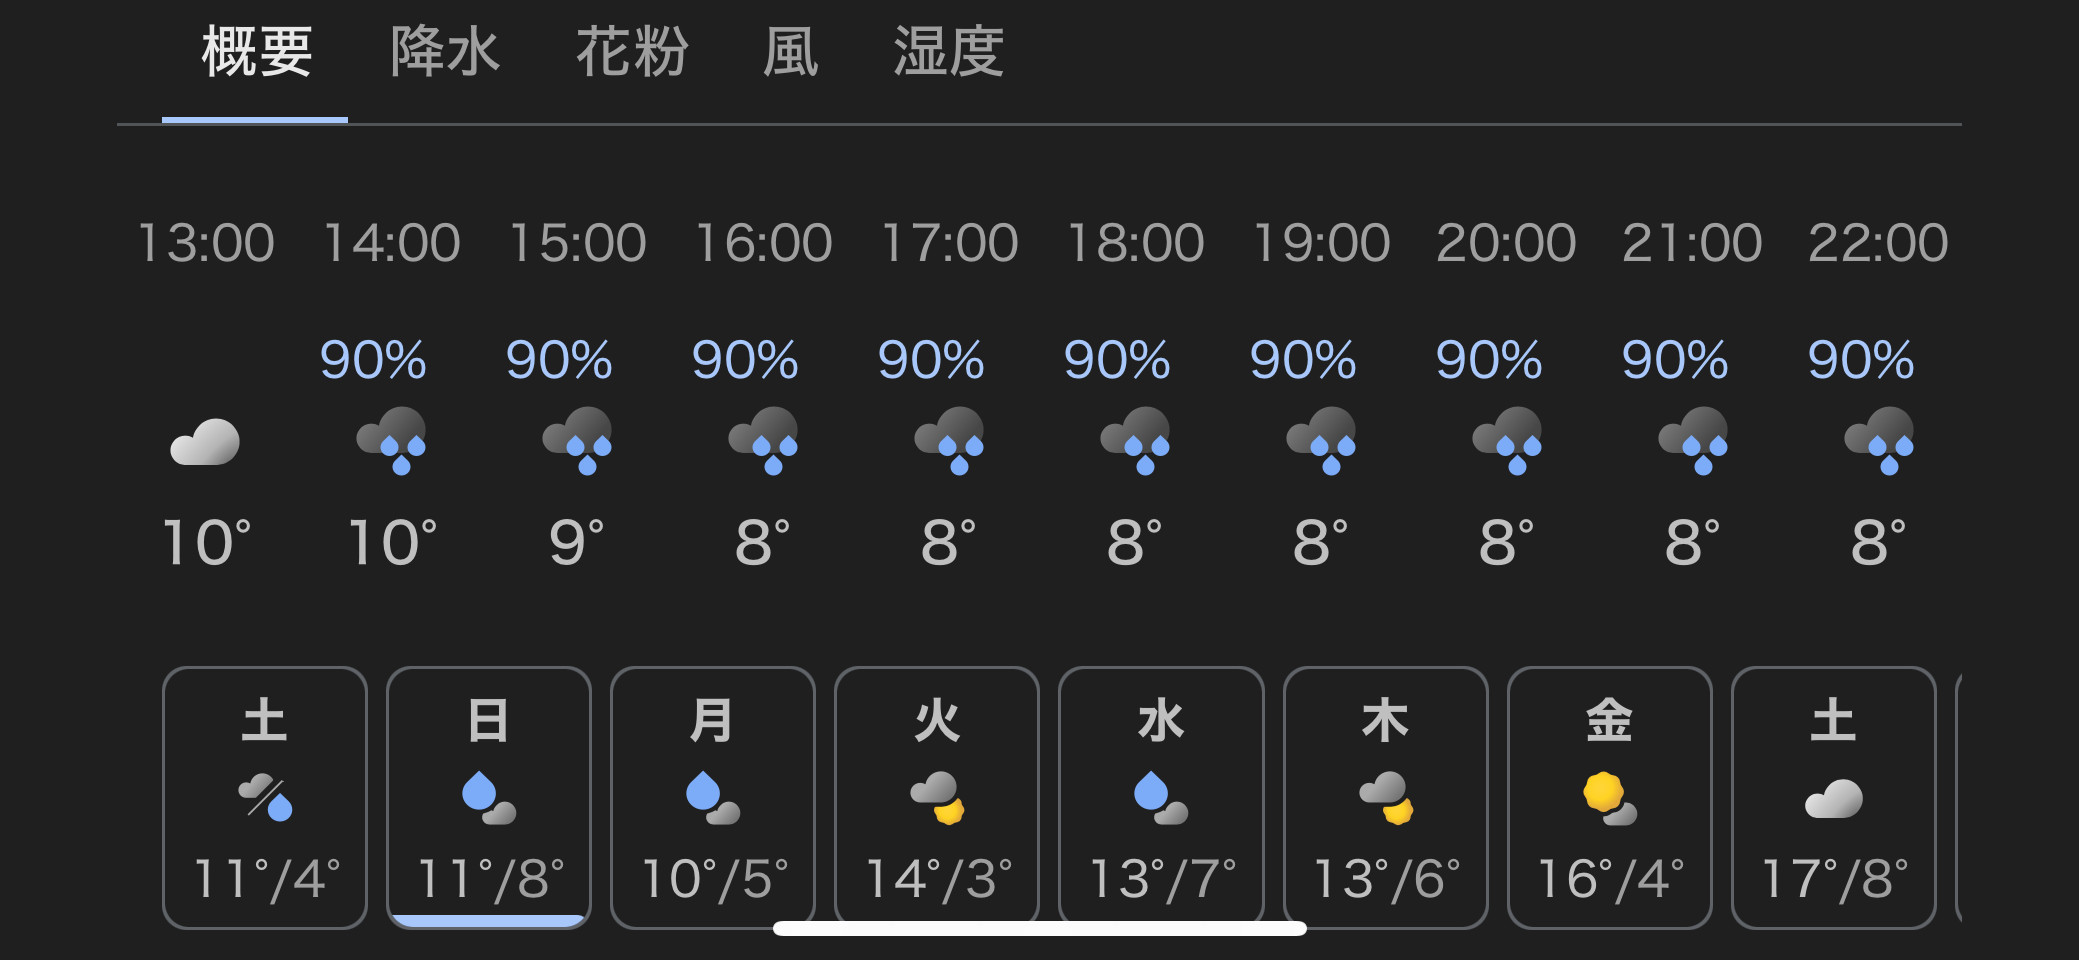
Task: Show the 湿度 tab
Action: click(948, 52)
